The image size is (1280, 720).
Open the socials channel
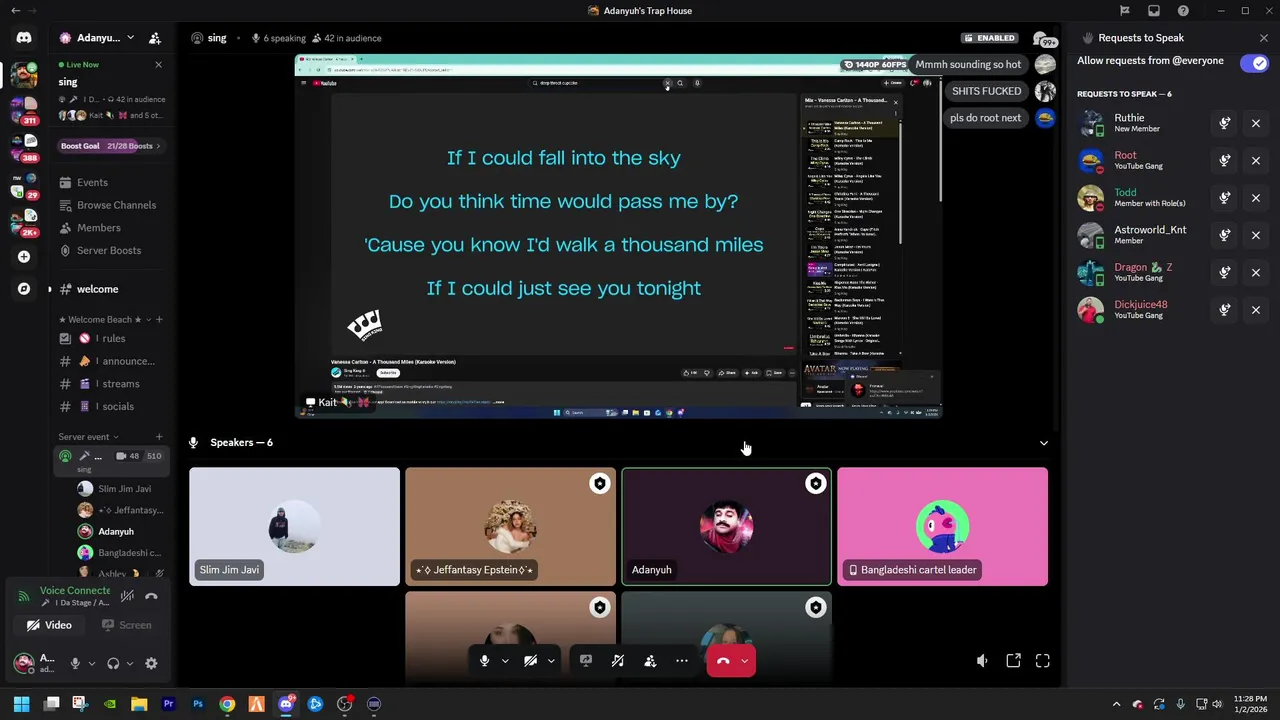coord(110,406)
